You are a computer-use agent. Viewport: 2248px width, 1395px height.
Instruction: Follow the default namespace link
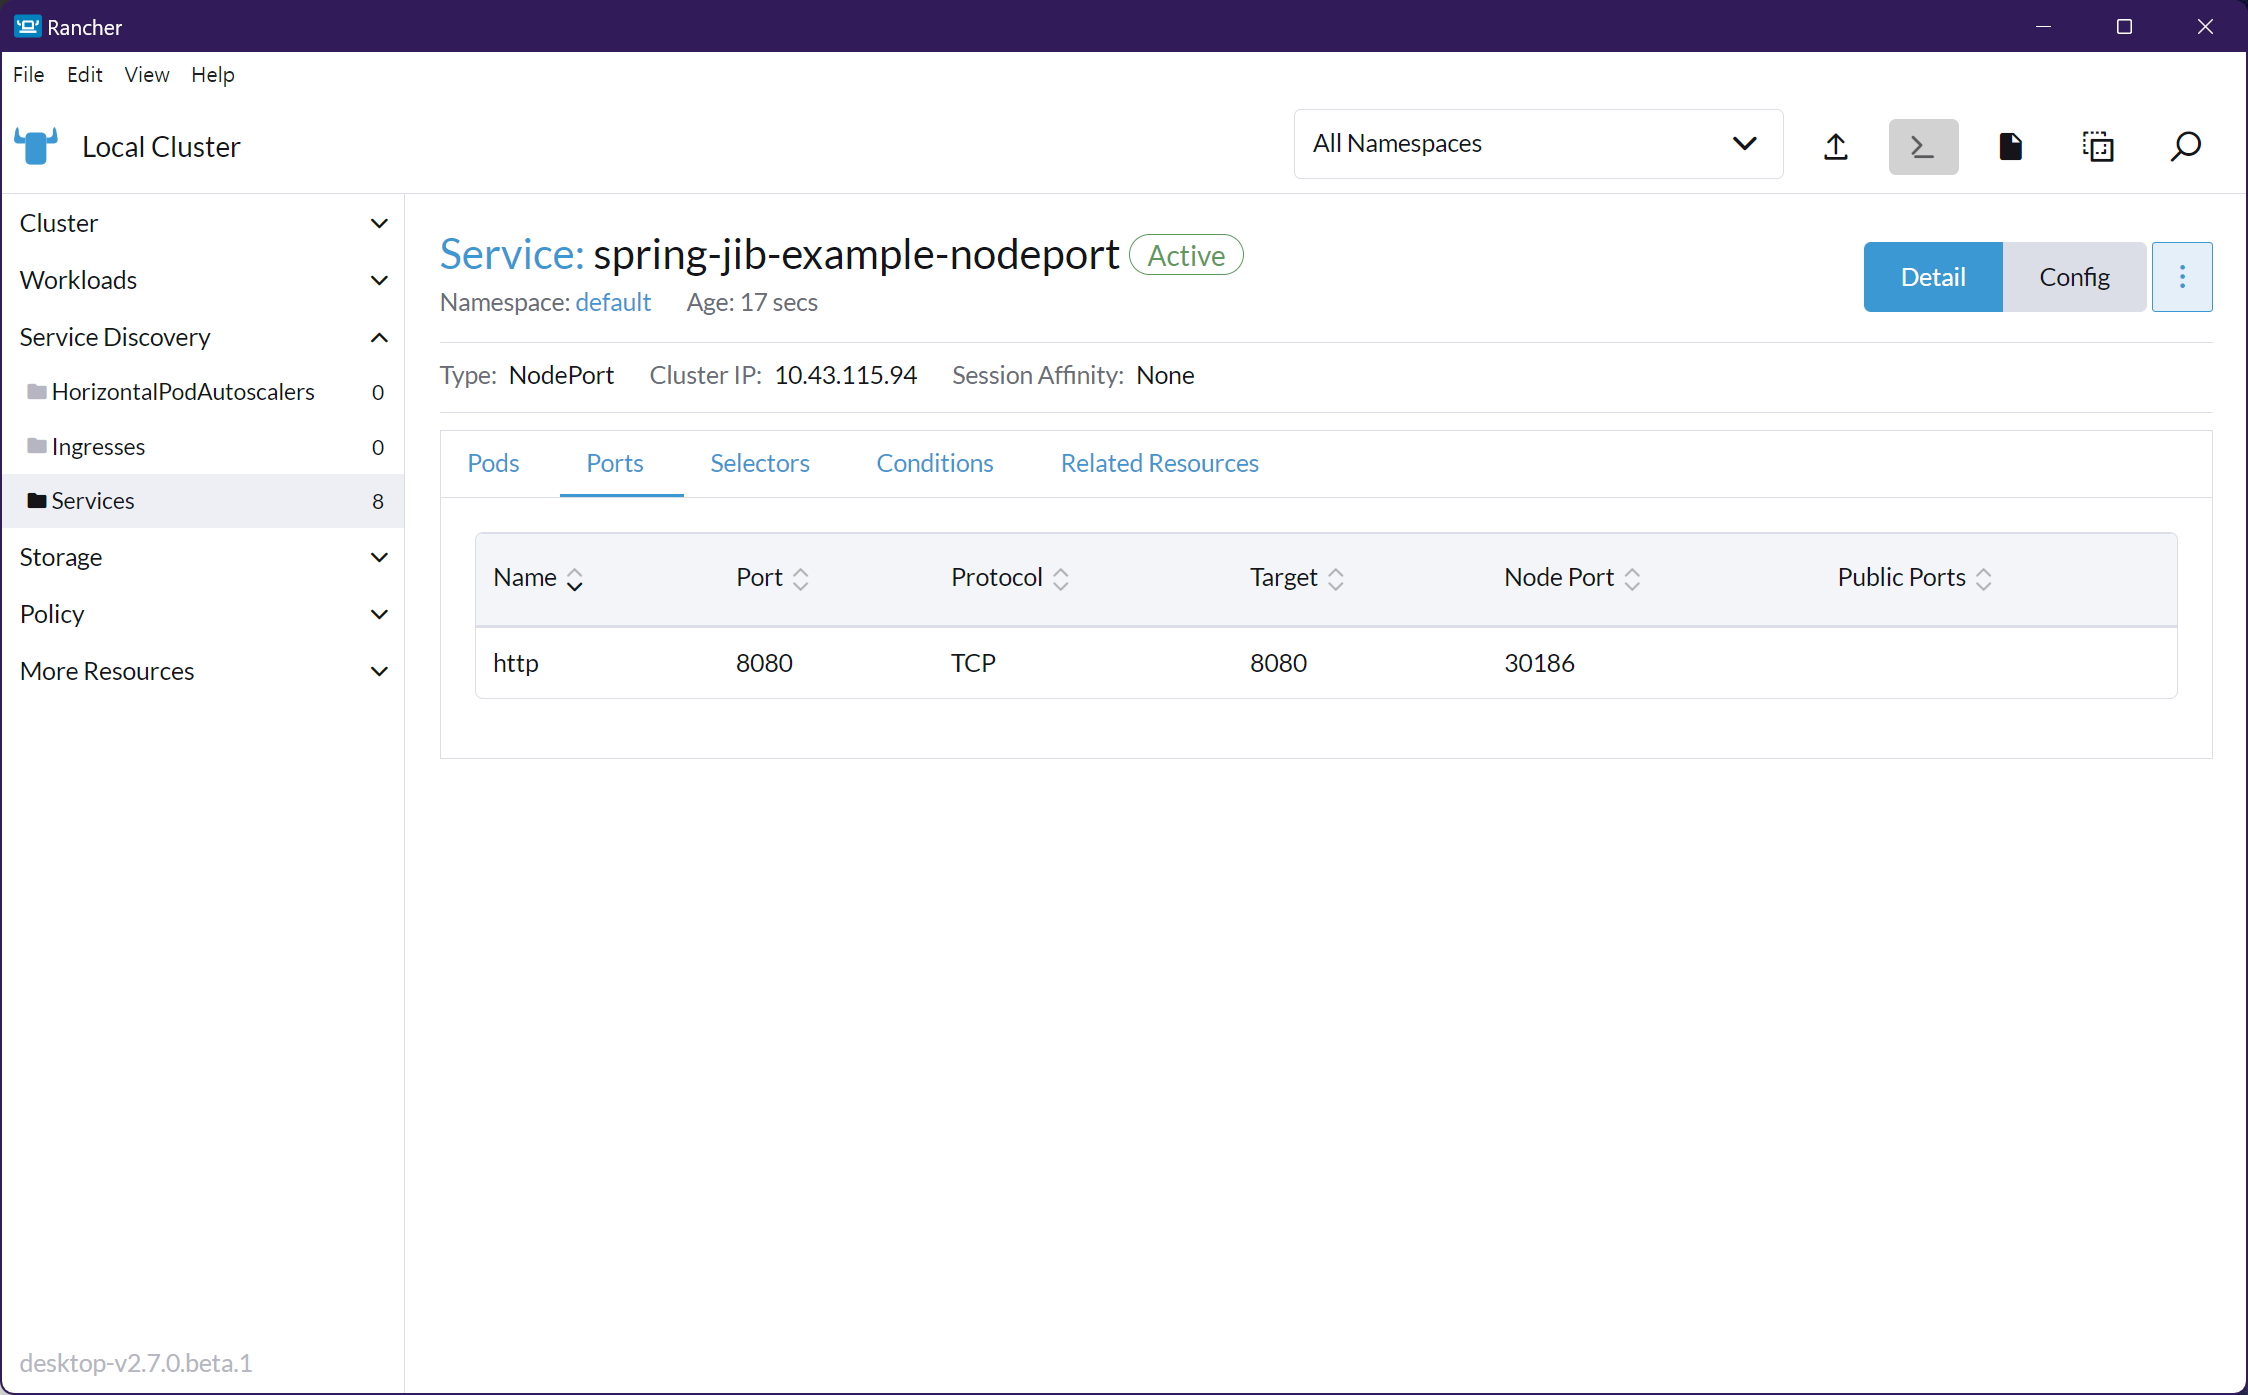pos(613,302)
